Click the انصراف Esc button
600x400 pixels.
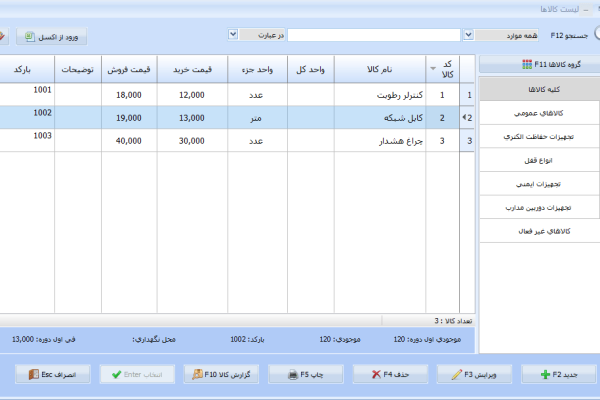pyautogui.click(x=53, y=374)
